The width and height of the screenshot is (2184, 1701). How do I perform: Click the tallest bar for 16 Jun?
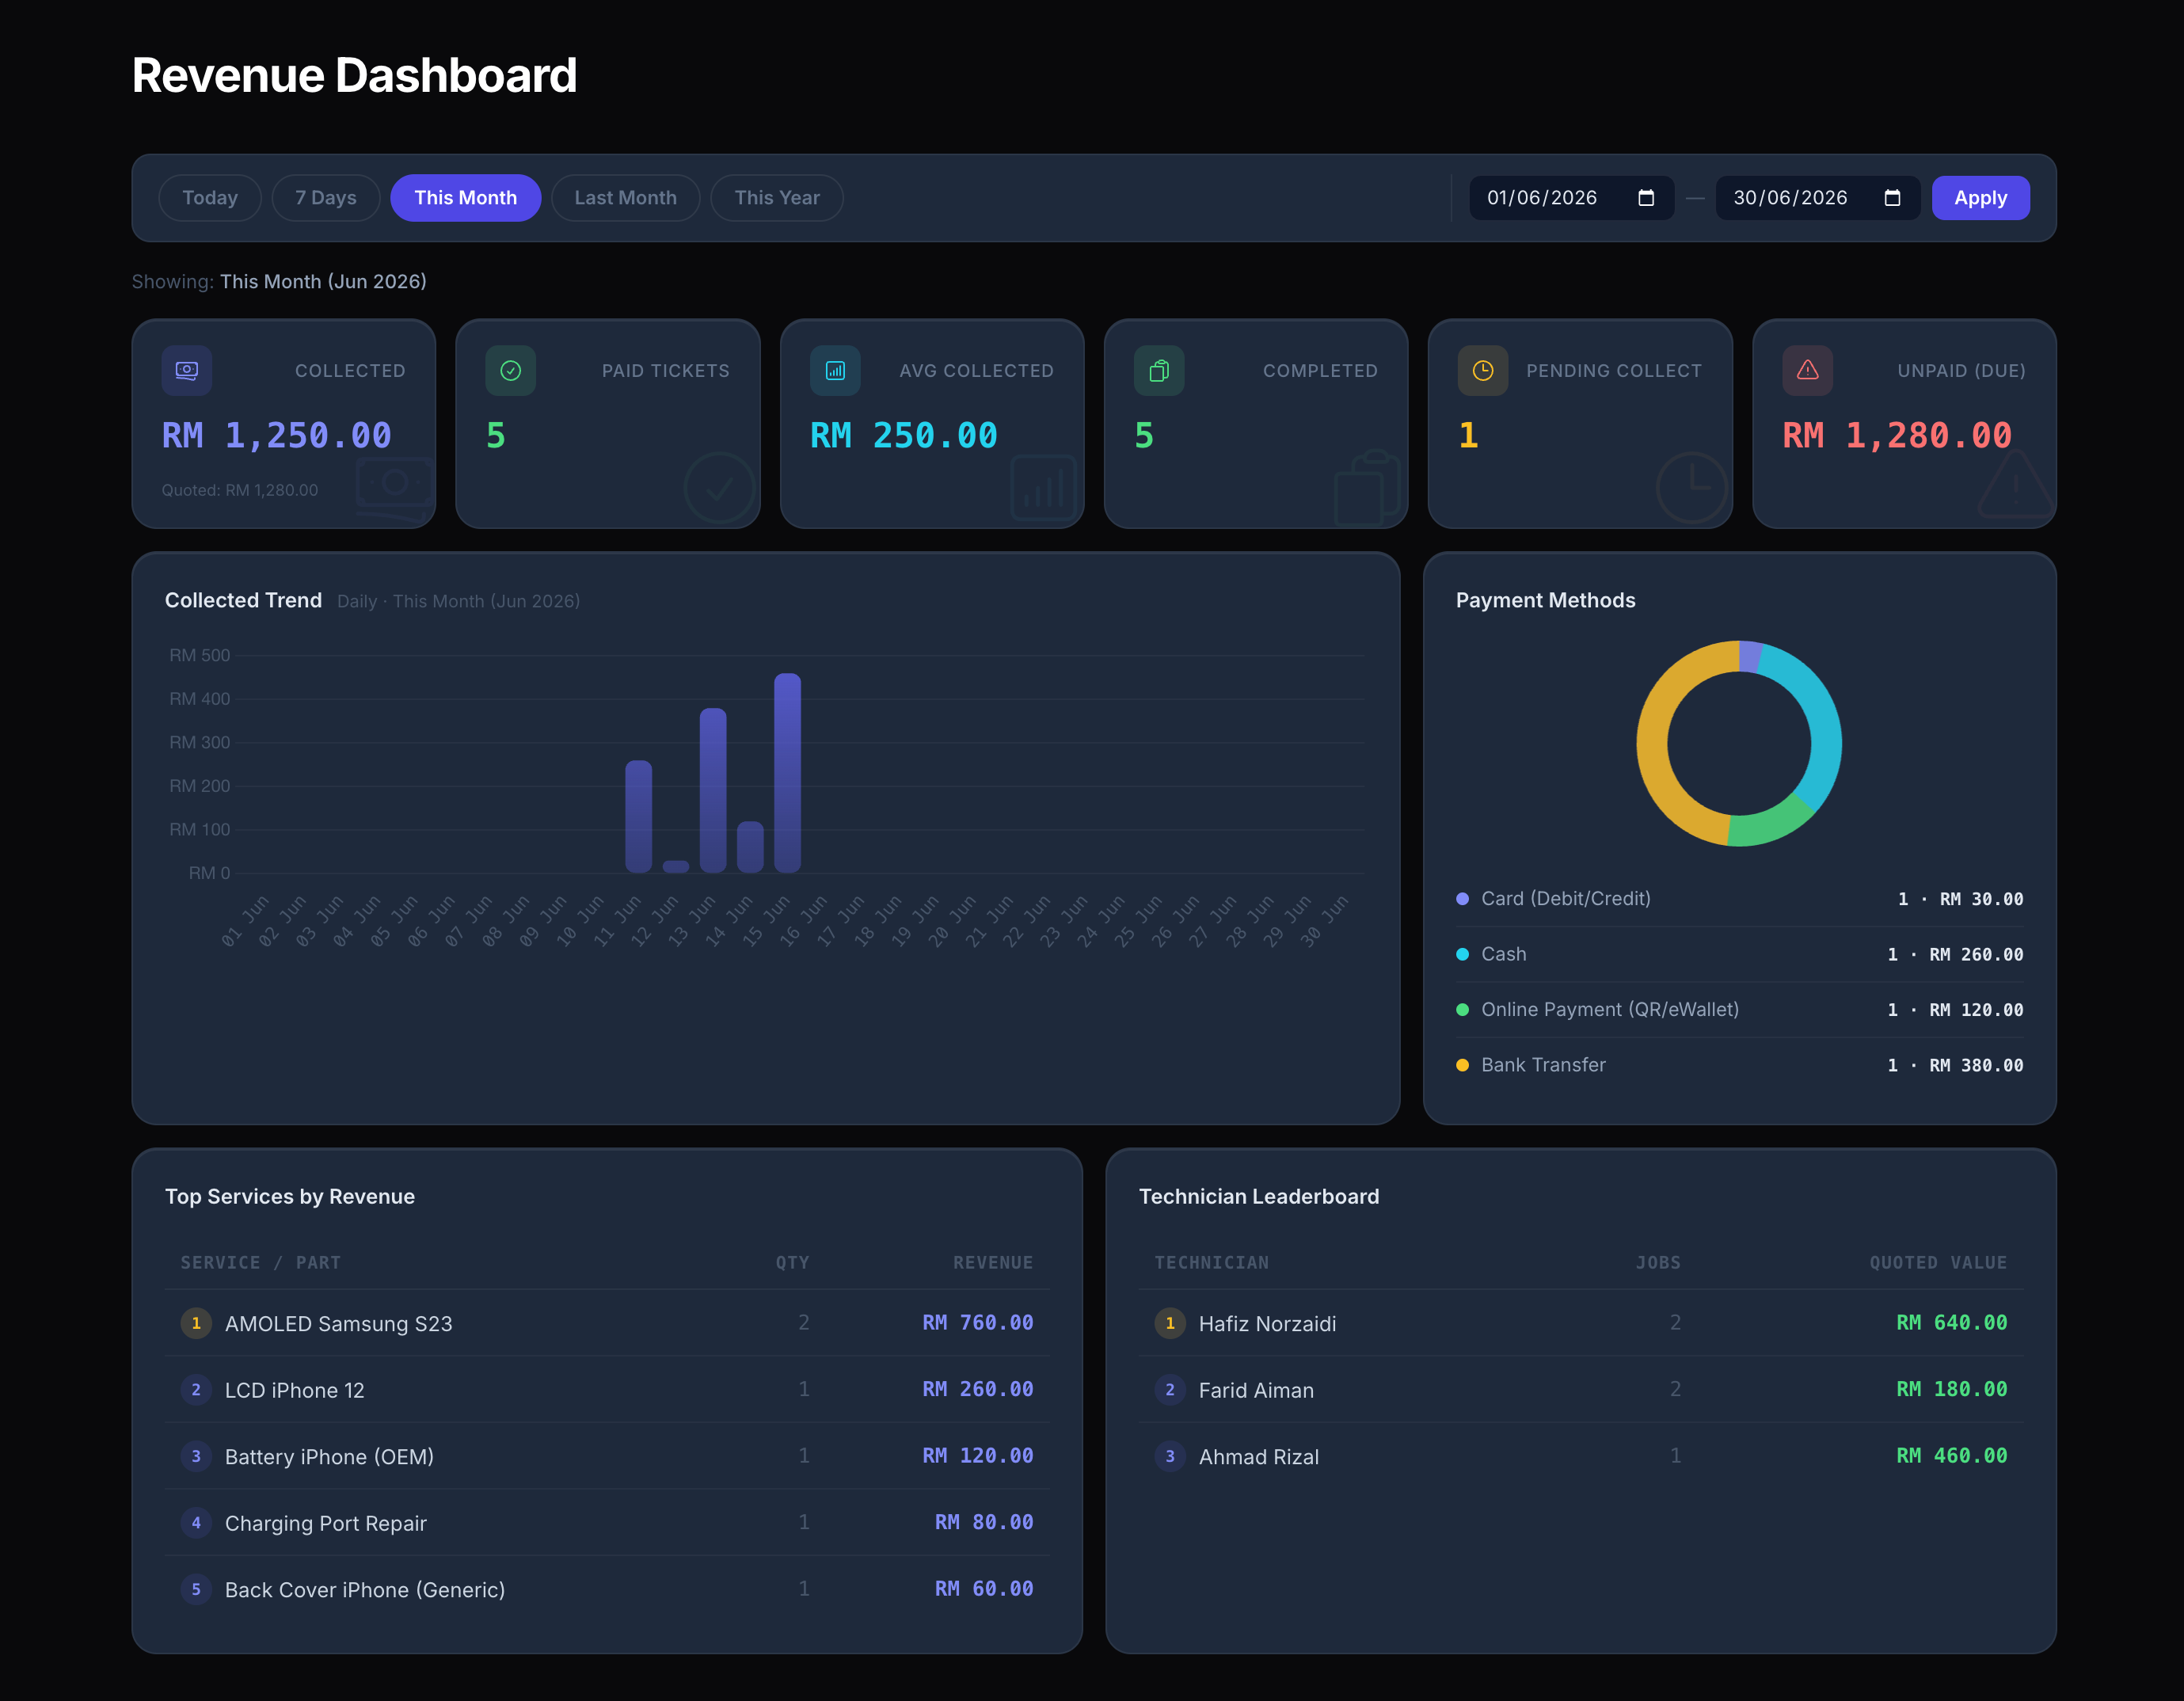(787, 773)
